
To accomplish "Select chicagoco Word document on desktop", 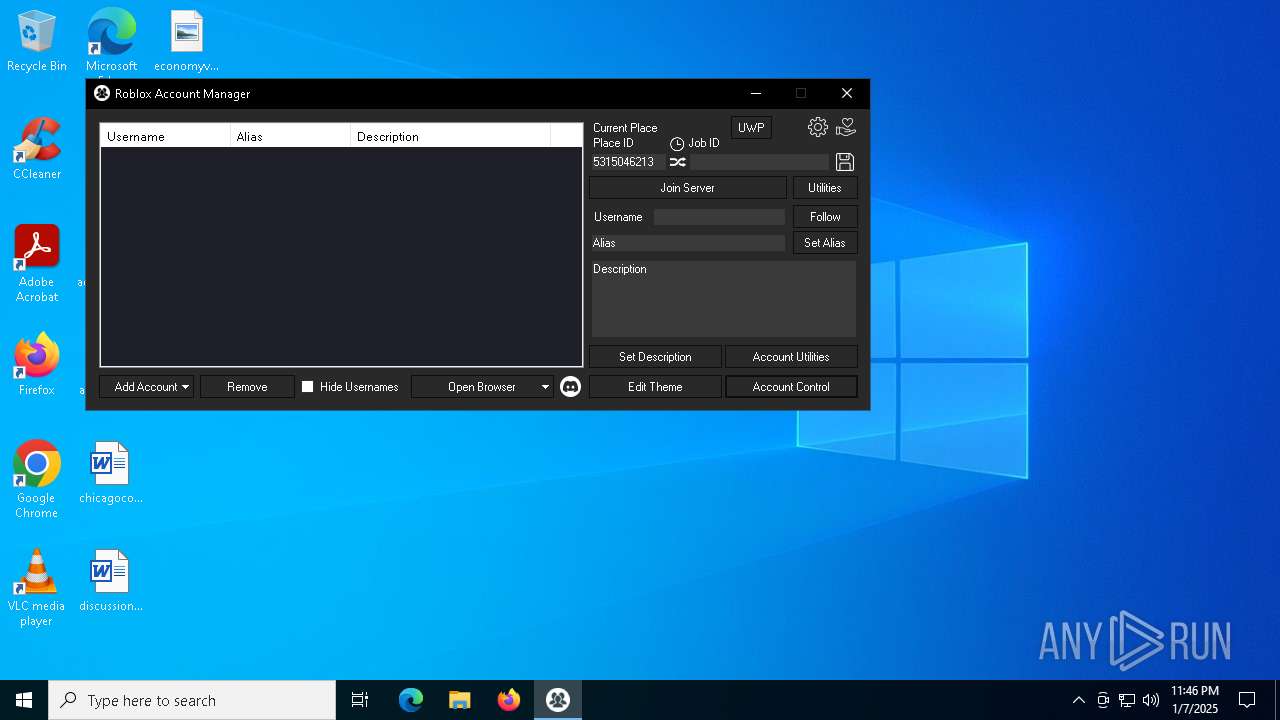I will (x=111, y=473).
